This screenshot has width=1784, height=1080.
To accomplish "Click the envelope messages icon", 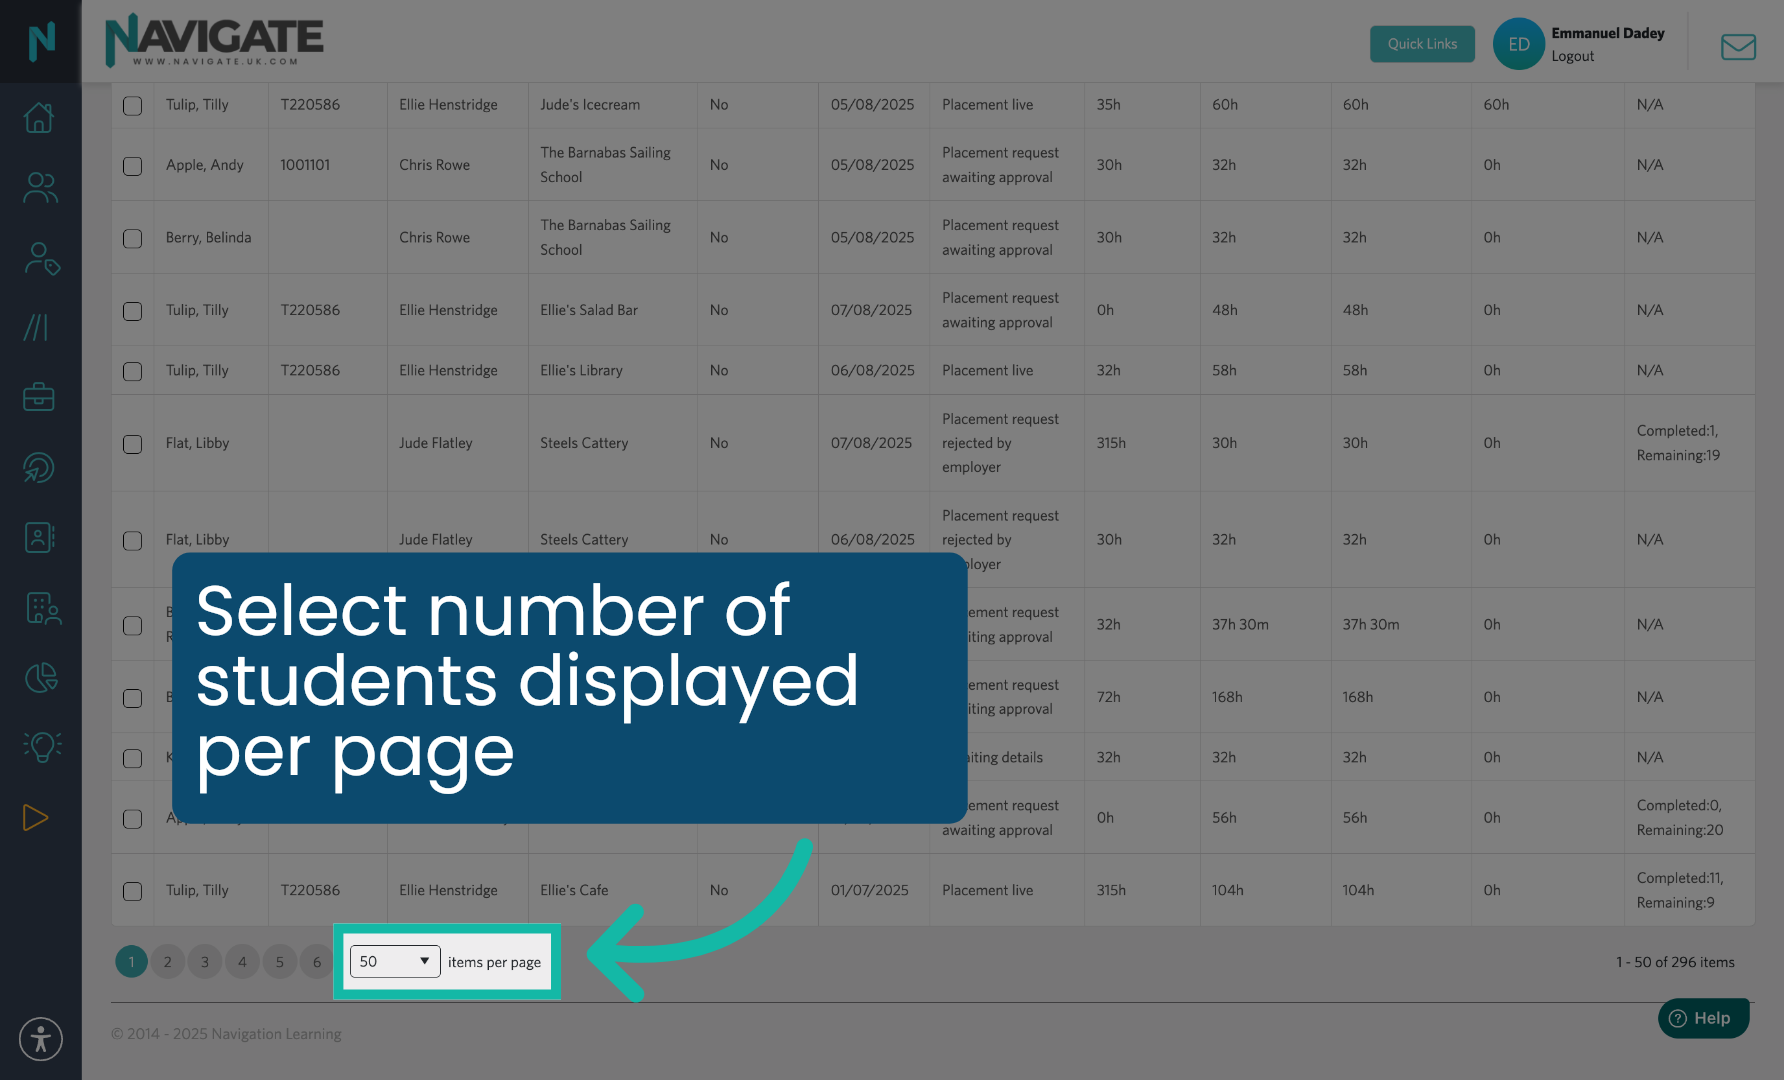I will point(1738,46).
